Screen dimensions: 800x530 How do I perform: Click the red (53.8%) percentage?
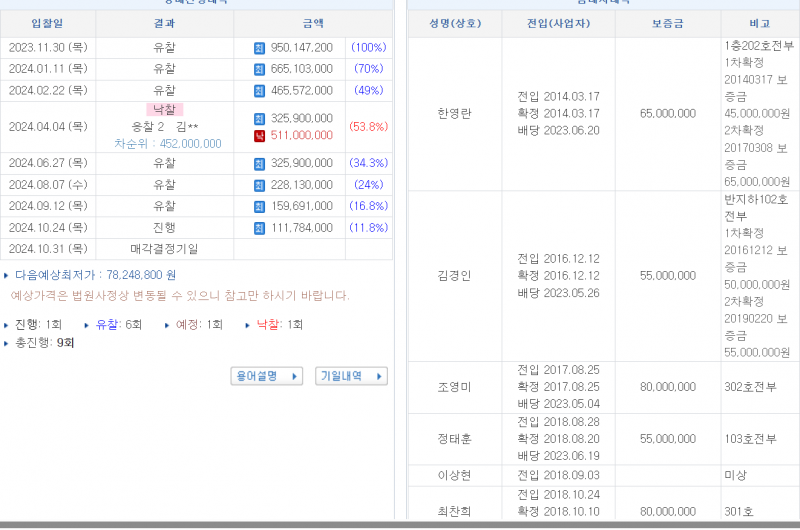tap(368, 127)
